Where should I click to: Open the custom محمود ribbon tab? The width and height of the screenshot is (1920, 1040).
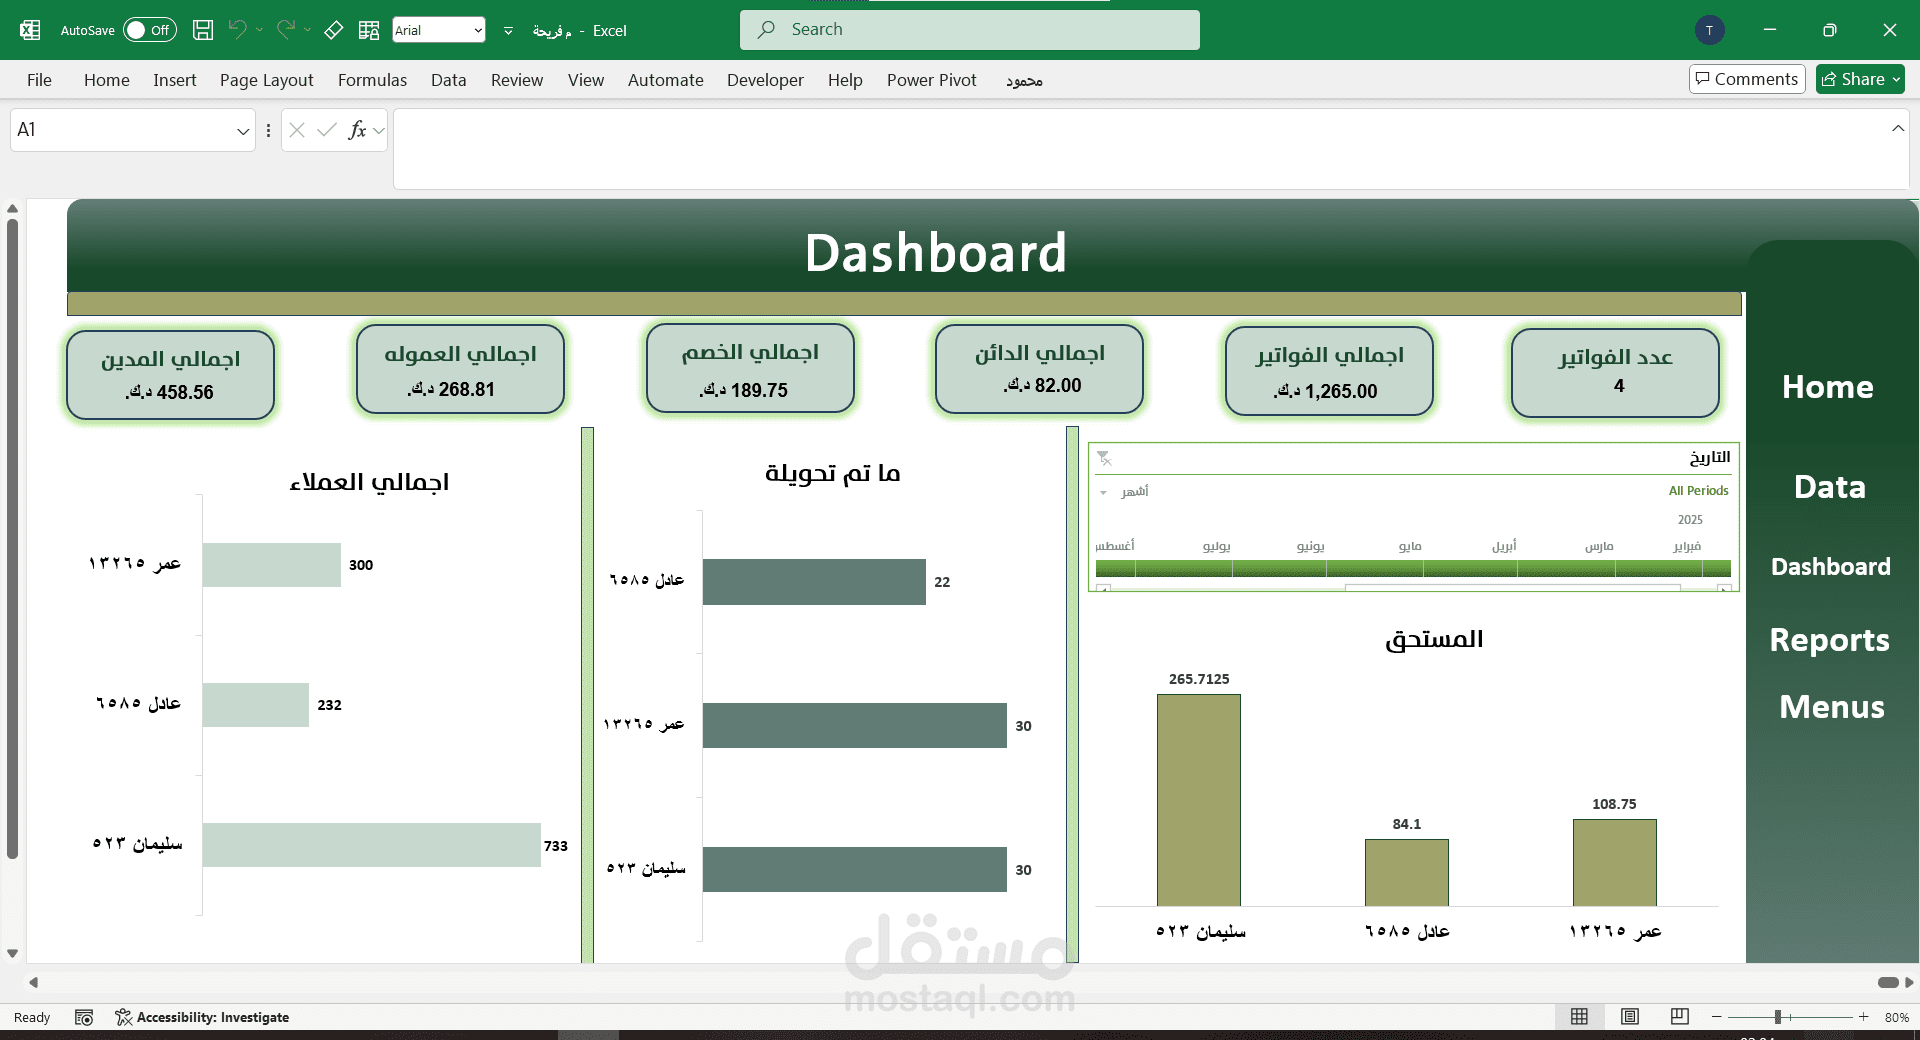coord(1024,80)
